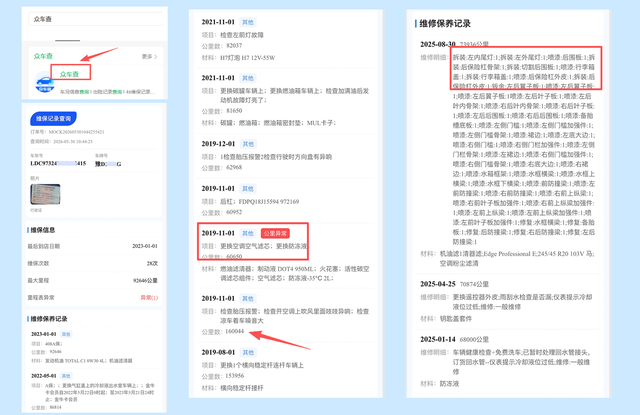
Task: Click the 维修保养记录 heading on right panel
Action: pyautogui.click(x=445, y=24)
